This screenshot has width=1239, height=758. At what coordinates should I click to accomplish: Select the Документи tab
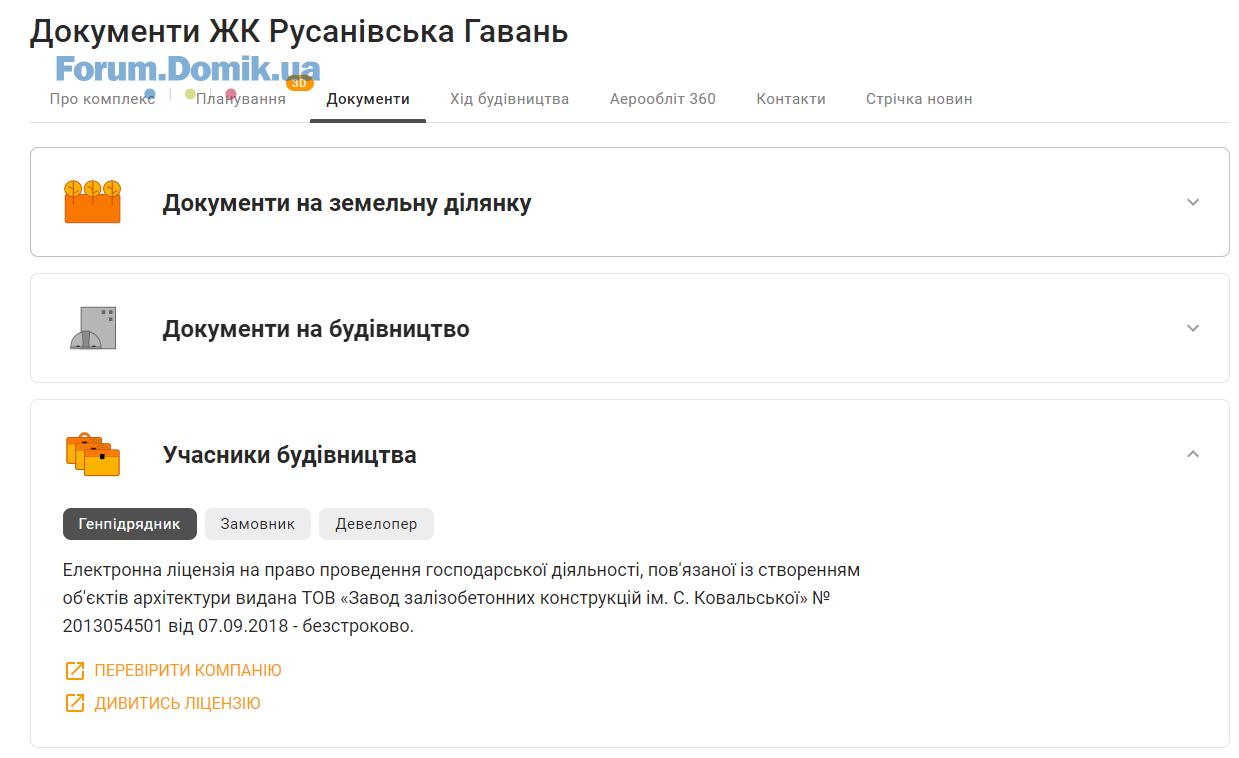[x=368, y=99]
